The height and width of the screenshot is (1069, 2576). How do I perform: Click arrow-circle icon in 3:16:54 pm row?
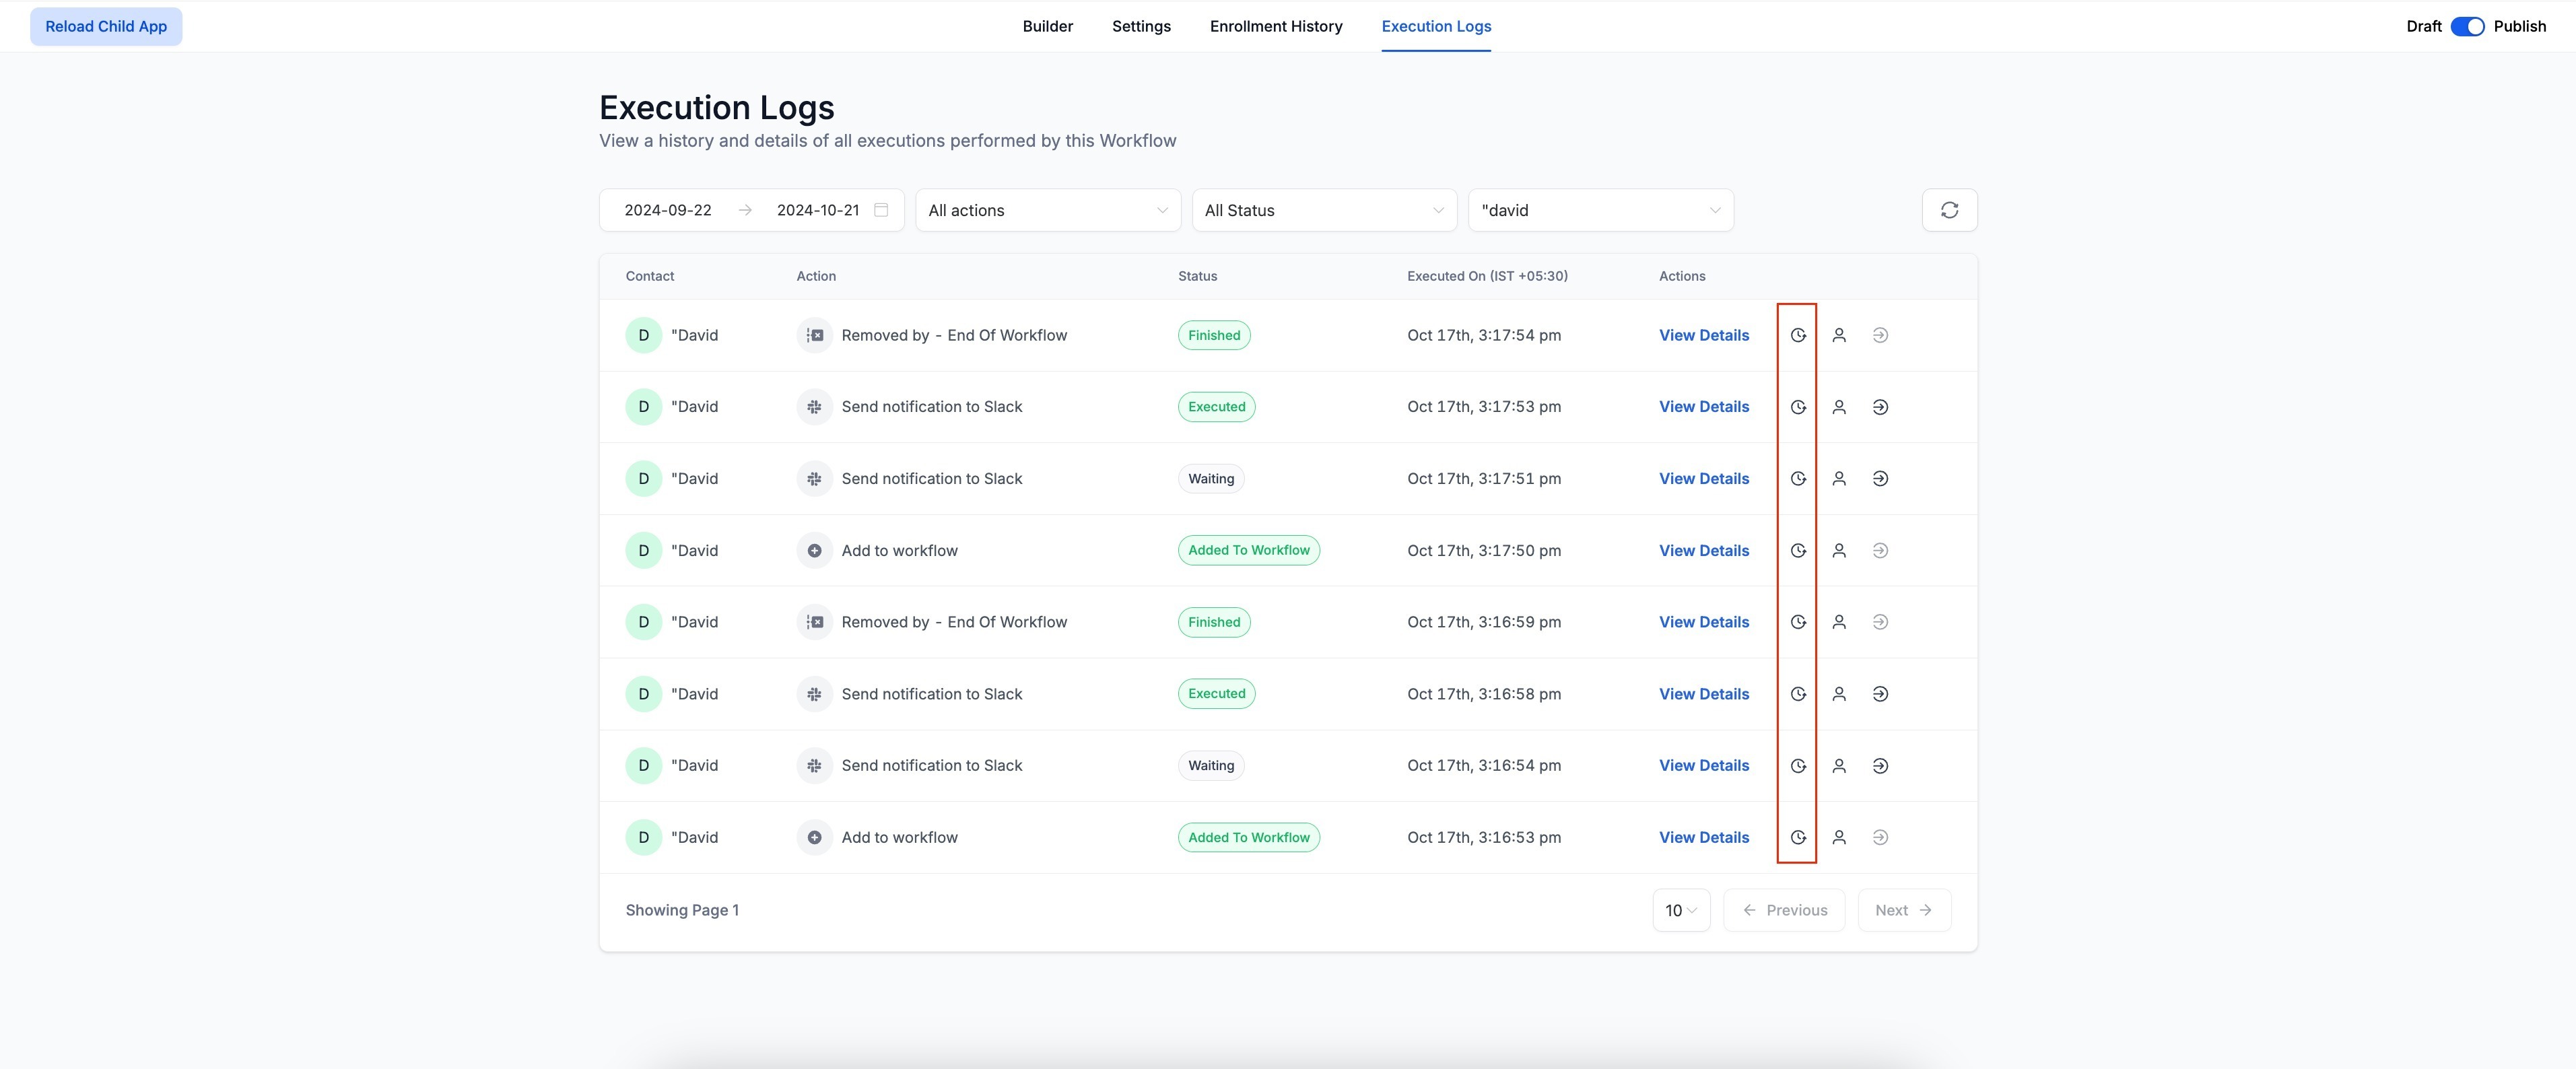pyautogui.click(x=1880, y=766)
